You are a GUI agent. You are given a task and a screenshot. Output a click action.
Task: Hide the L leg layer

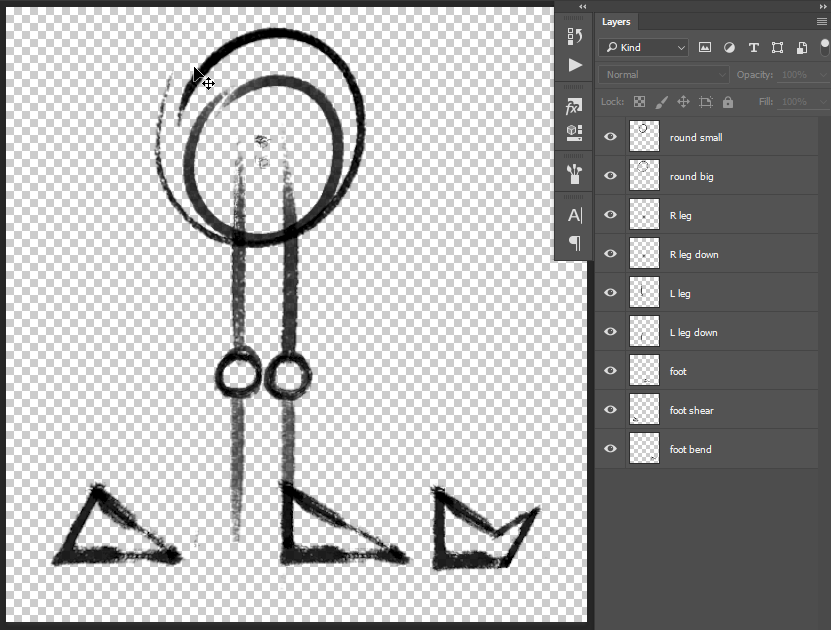coord(611,292)
